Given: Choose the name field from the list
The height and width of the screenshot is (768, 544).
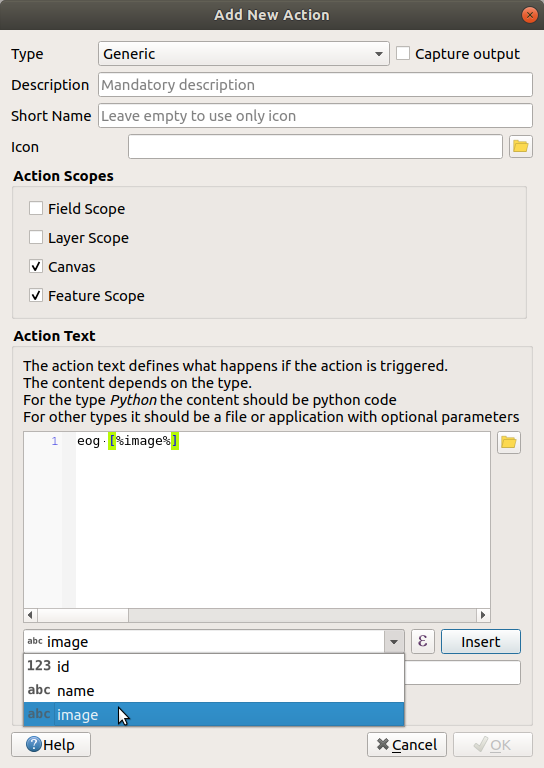Looking at the screenshot, I should (x=214, y=690).
